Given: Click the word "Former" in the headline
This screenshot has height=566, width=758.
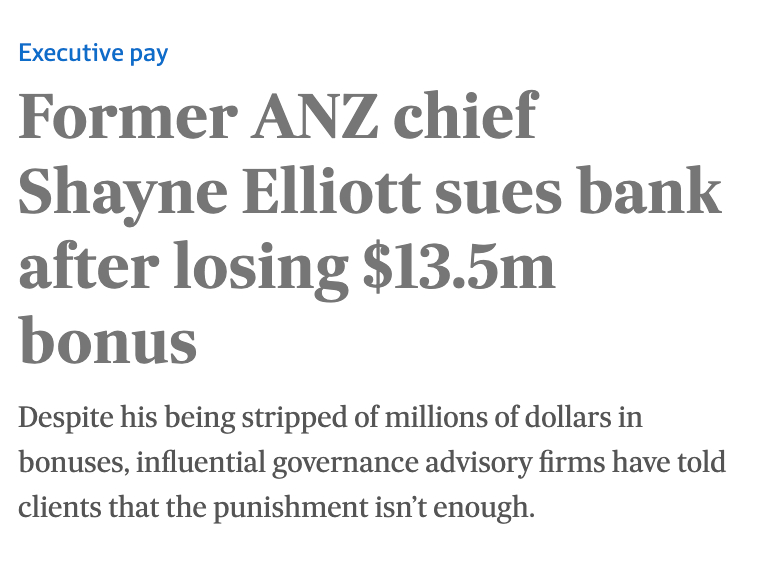Looking at the screenshot, I should pyautogui.click(x=124, y=119).
